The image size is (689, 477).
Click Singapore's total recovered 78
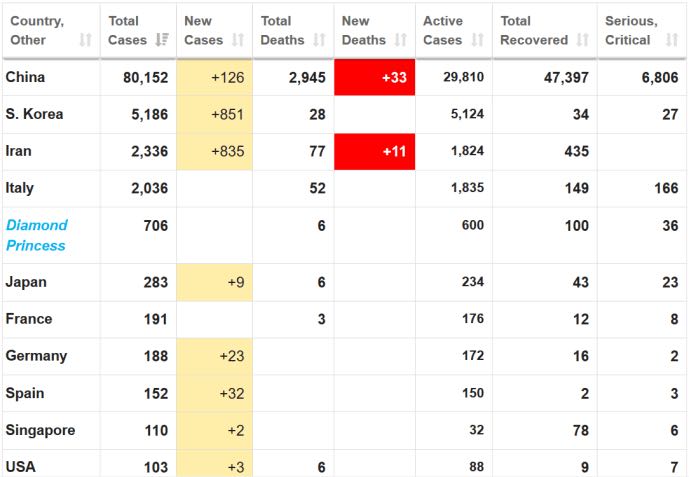pos(581,430)
